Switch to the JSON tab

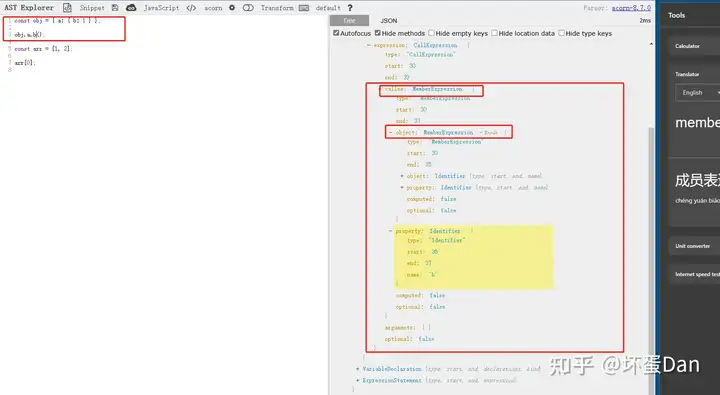(x=388, y=21)
